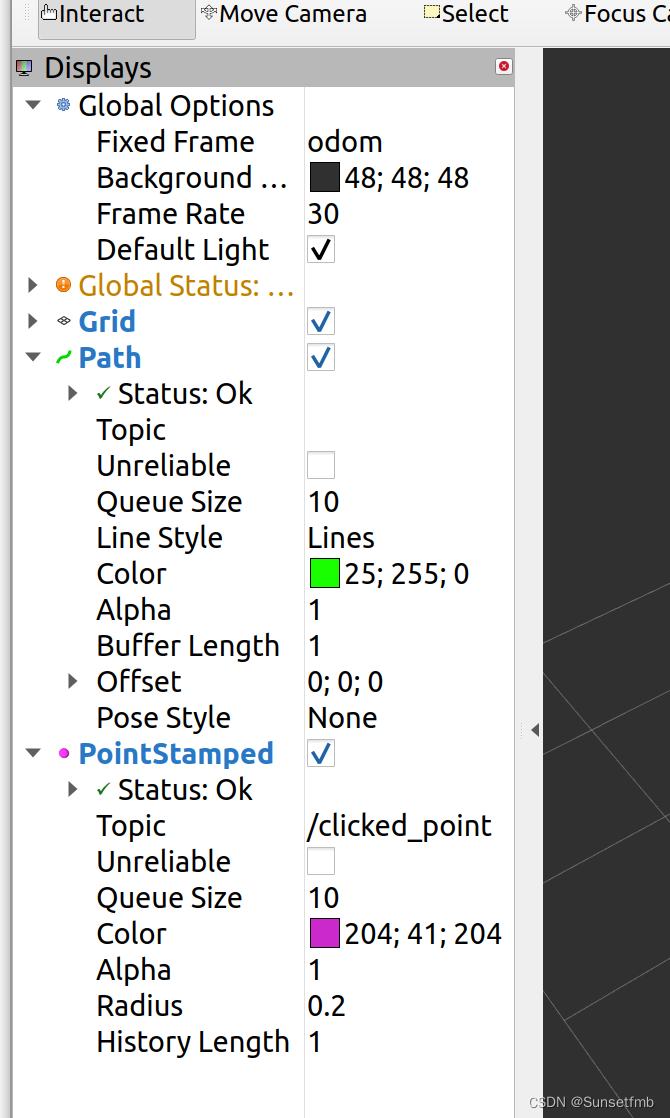Expand the Grid display properties
The height and width of the screenshot is (1118, 670).
tap(33, 321)
